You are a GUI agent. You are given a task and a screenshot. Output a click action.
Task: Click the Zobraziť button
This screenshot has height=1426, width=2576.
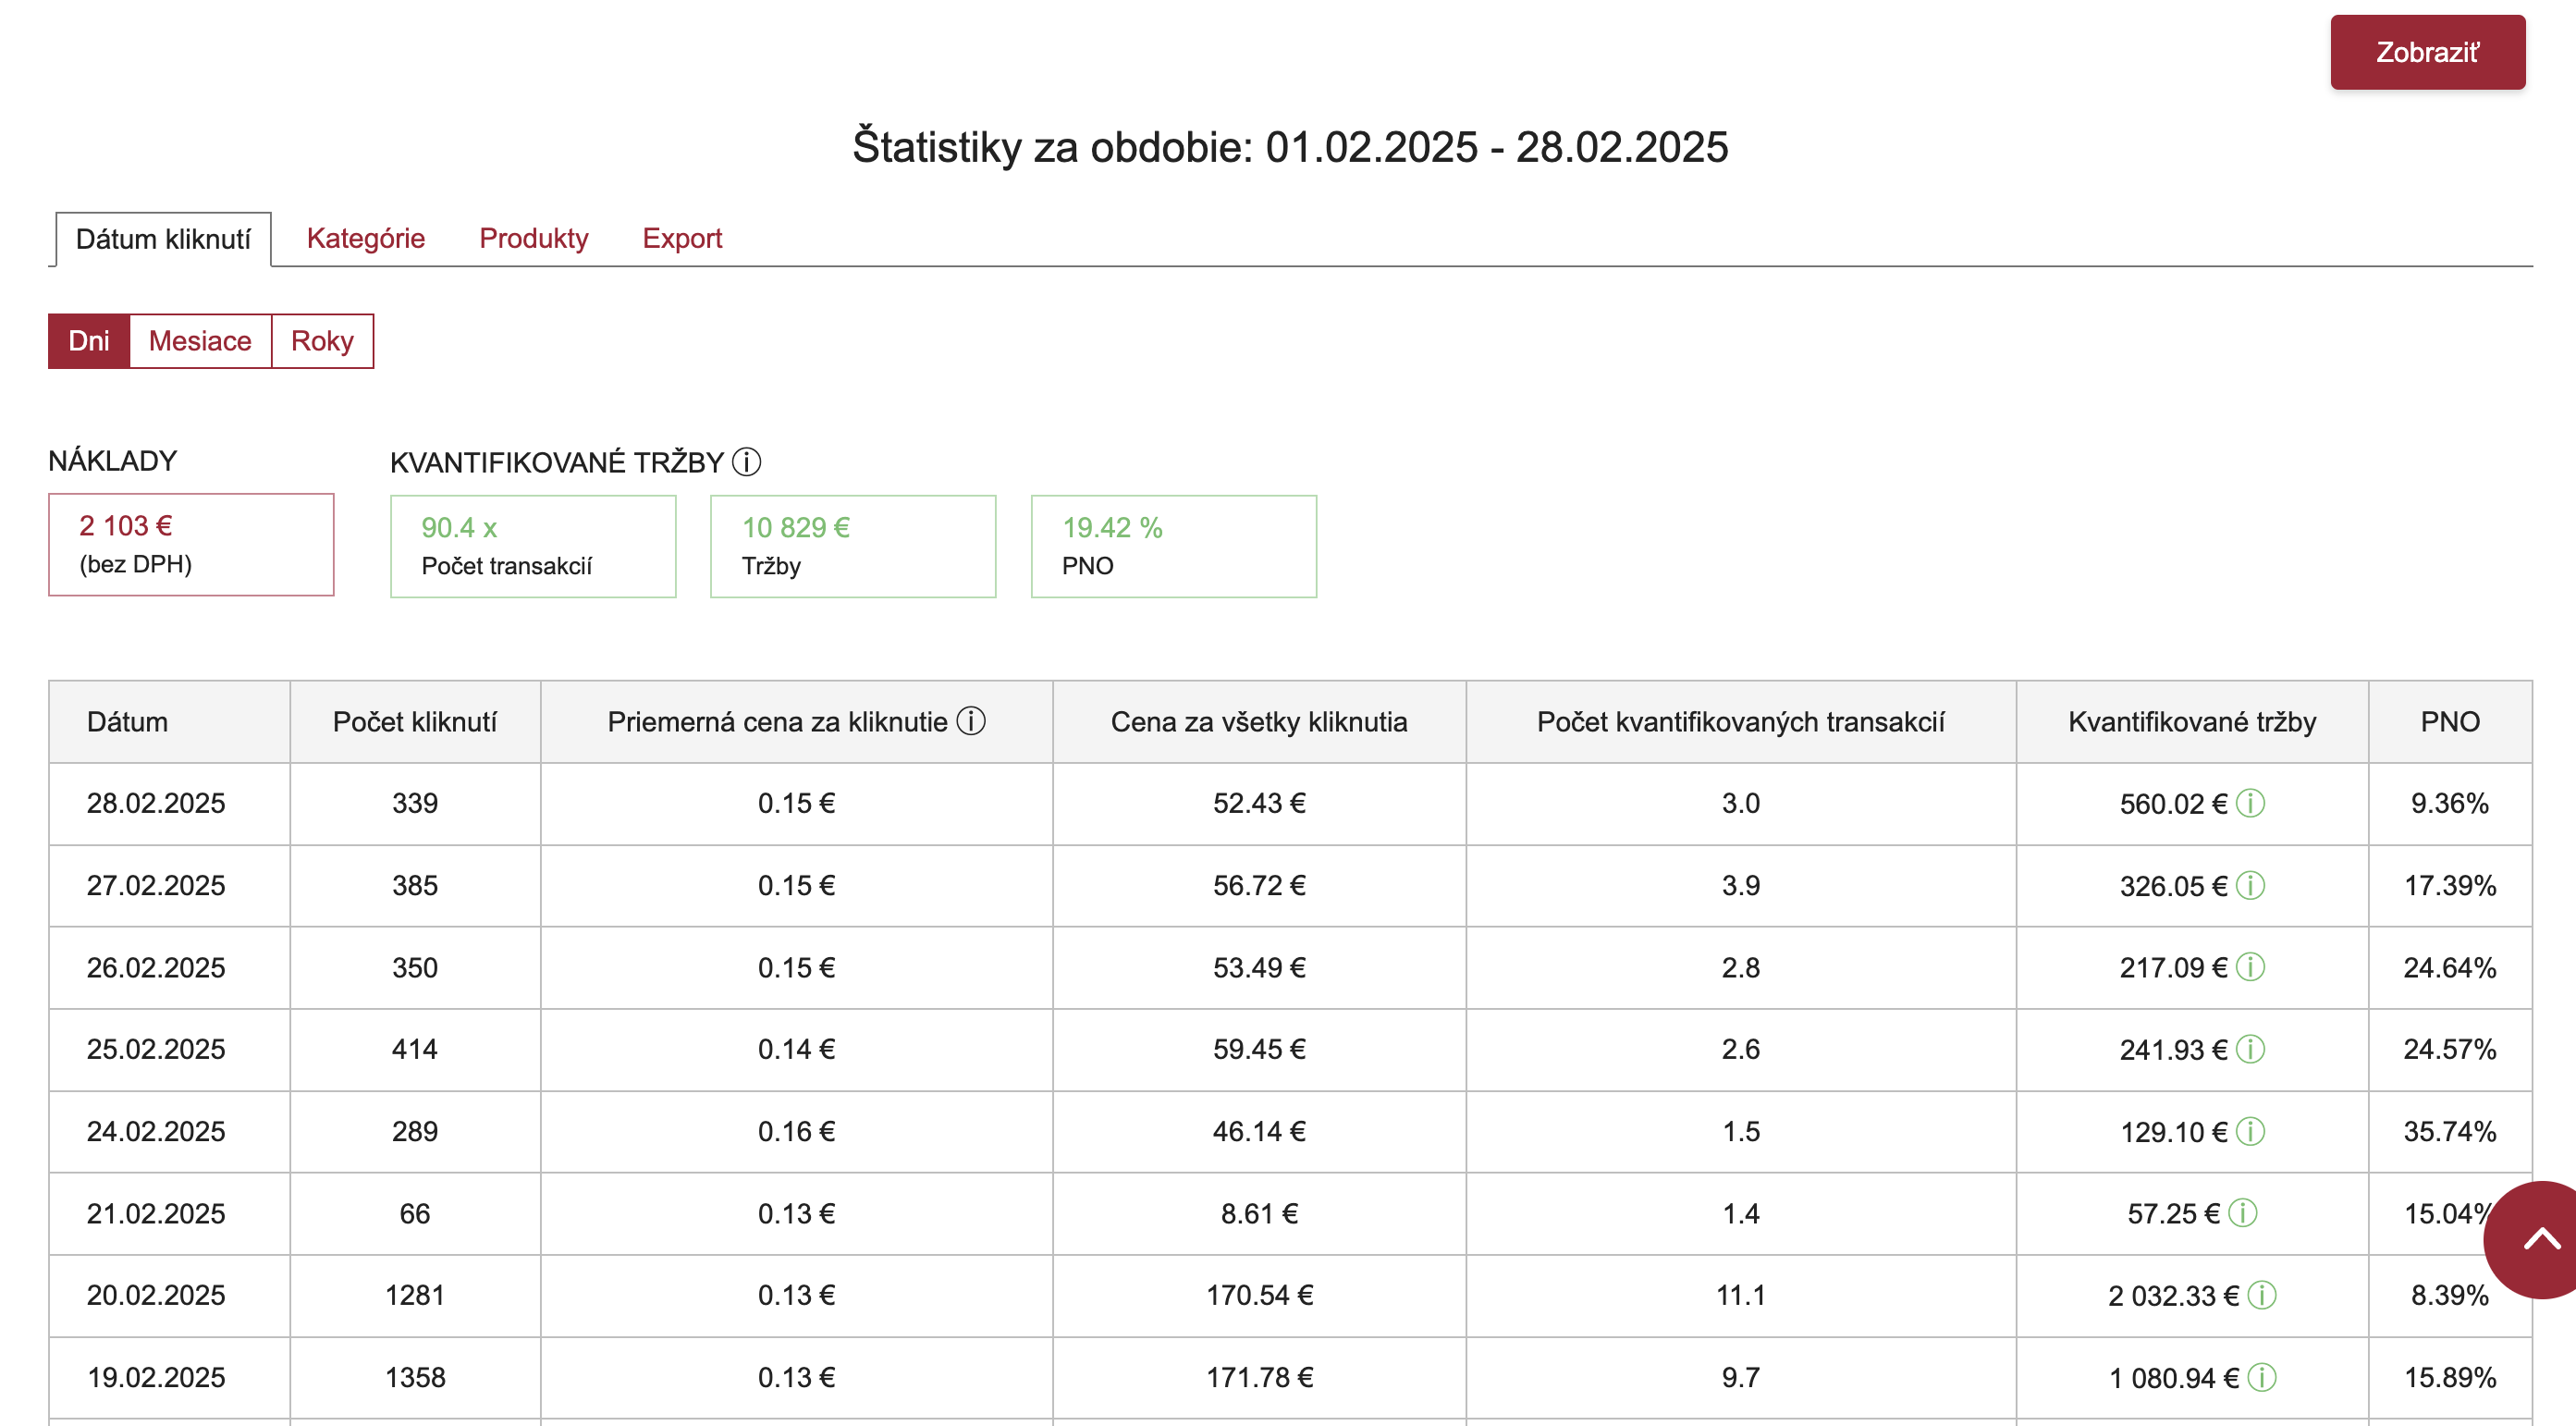coord(2427,52)
